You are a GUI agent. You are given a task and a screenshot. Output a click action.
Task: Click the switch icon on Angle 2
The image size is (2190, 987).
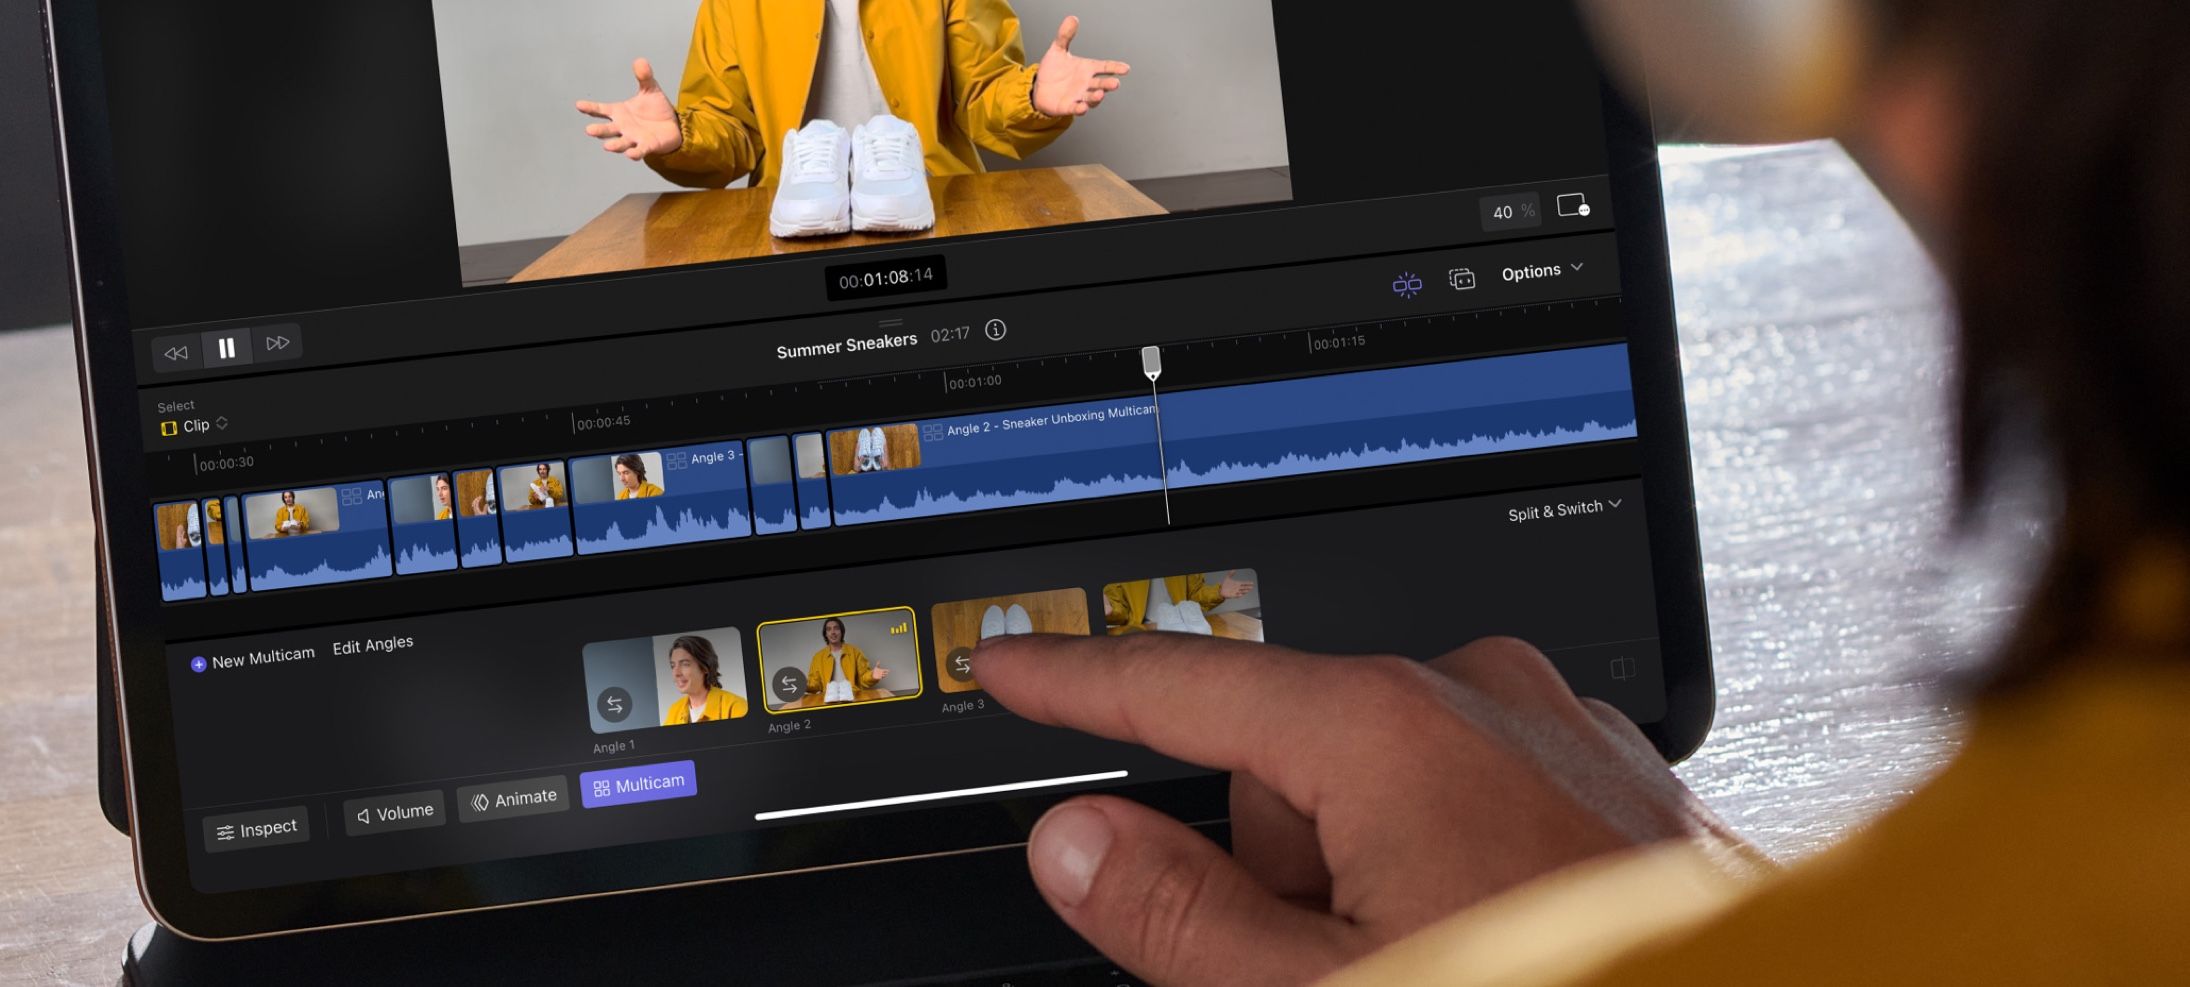tap(789, 685)
